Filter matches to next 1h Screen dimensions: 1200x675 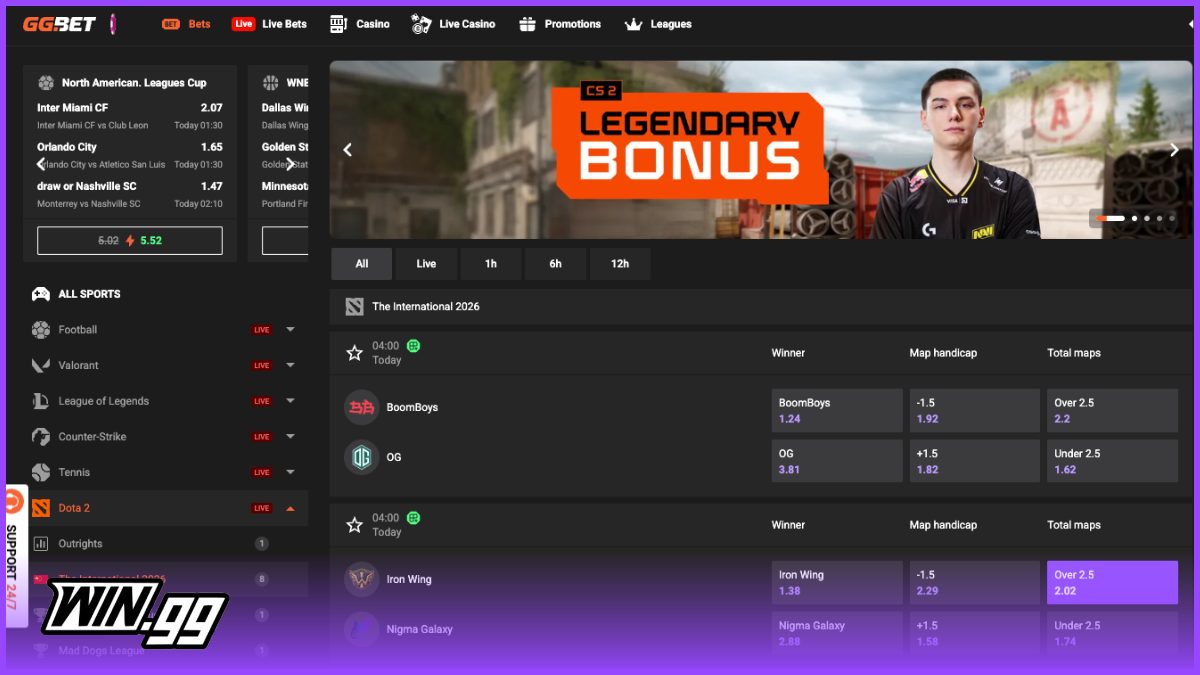pyautogui.click(x=491, y=264)
